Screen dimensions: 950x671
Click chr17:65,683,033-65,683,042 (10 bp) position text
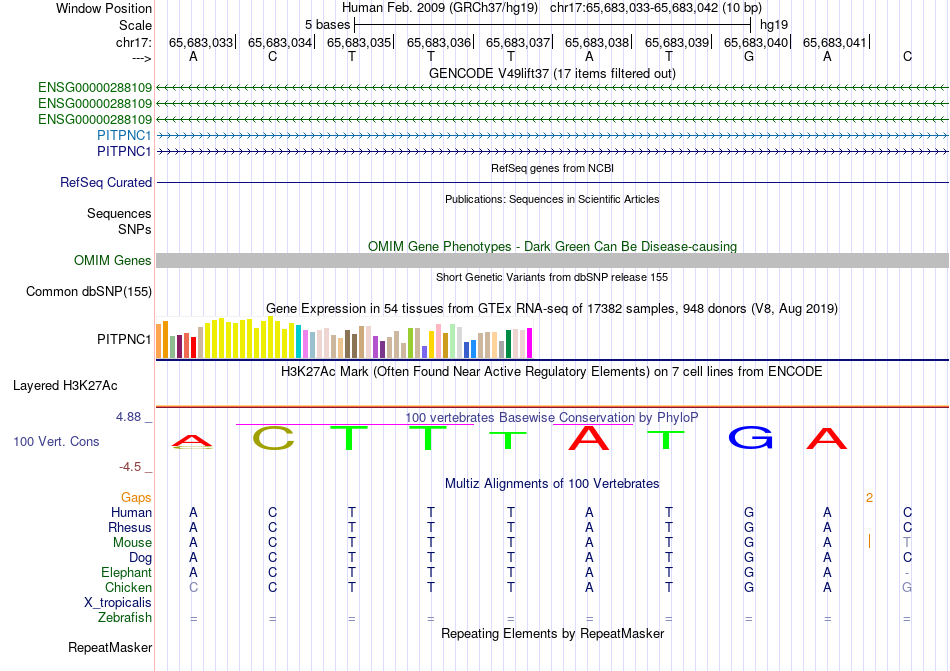[656, 8]
